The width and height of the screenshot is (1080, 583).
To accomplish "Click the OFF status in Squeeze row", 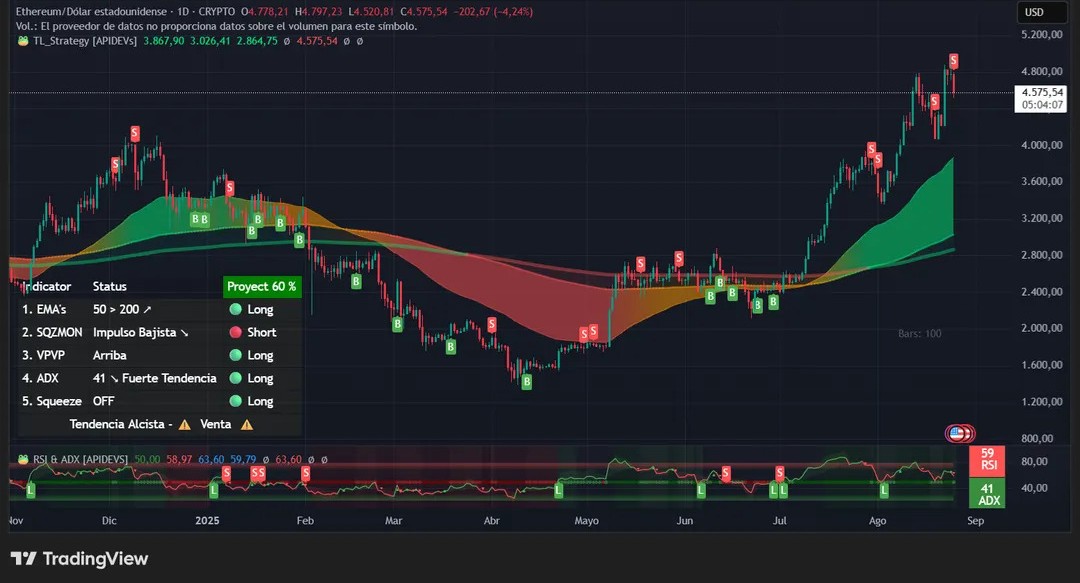I will [103, 401].
